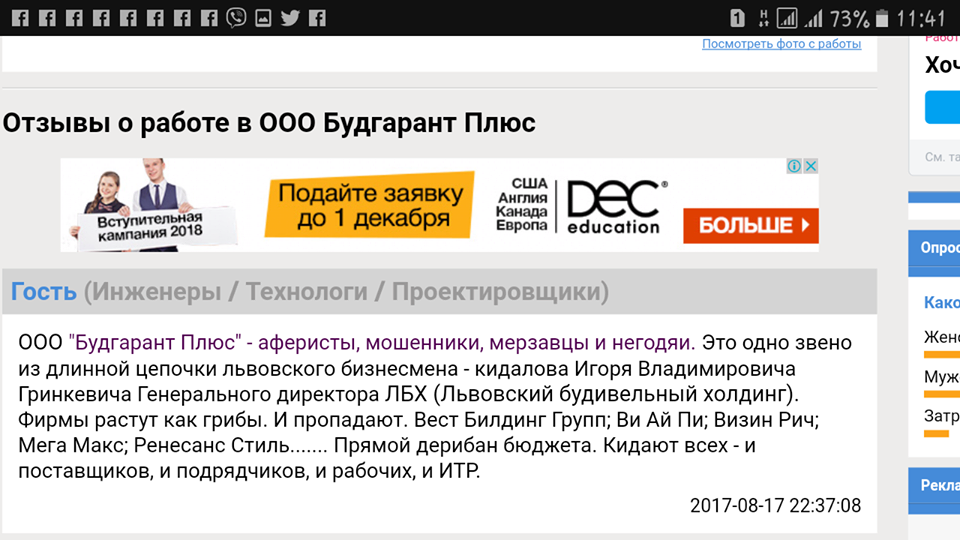This screenshot has height=540, width=960.
Task: Tap the mobile signal strength icon
Action: click(x=814, y=18)
